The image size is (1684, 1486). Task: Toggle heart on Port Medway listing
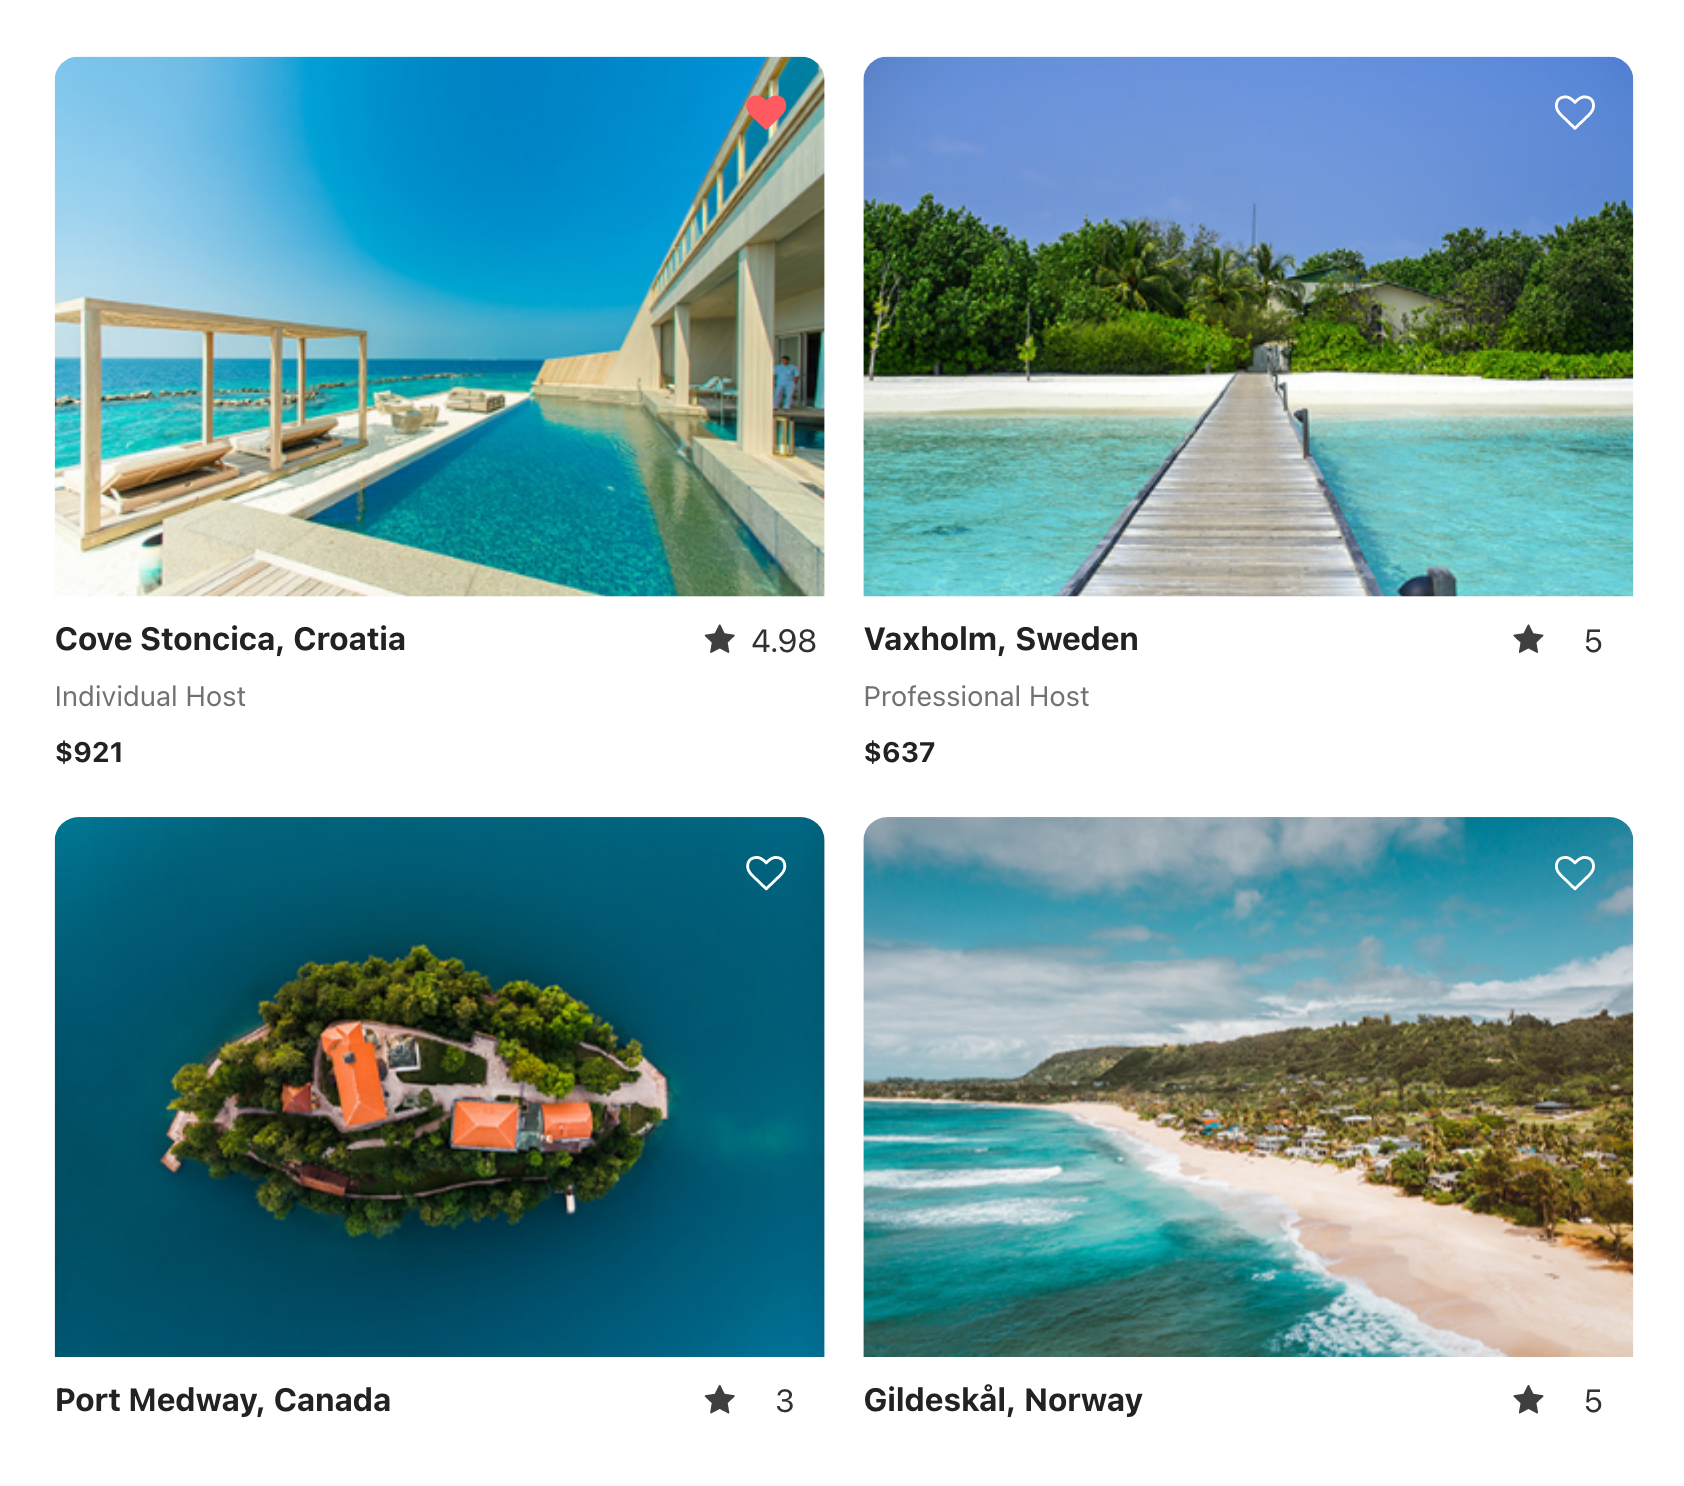click(766, 873)
